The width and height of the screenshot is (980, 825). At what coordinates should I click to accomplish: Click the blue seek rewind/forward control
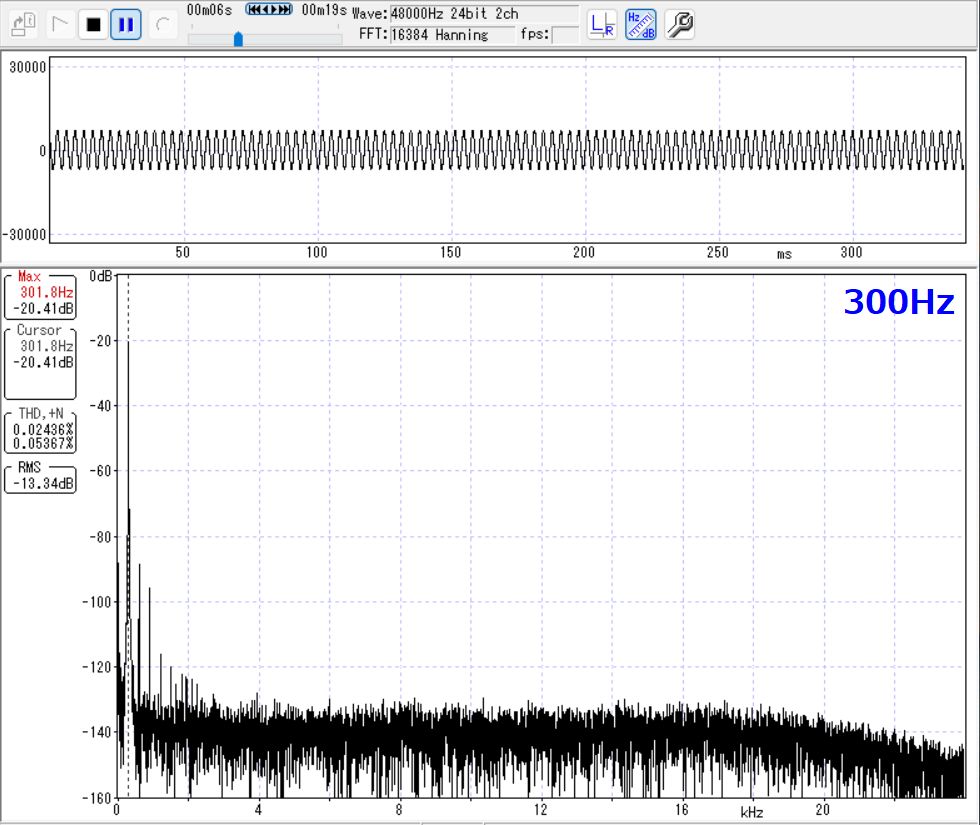pos(269,9)
